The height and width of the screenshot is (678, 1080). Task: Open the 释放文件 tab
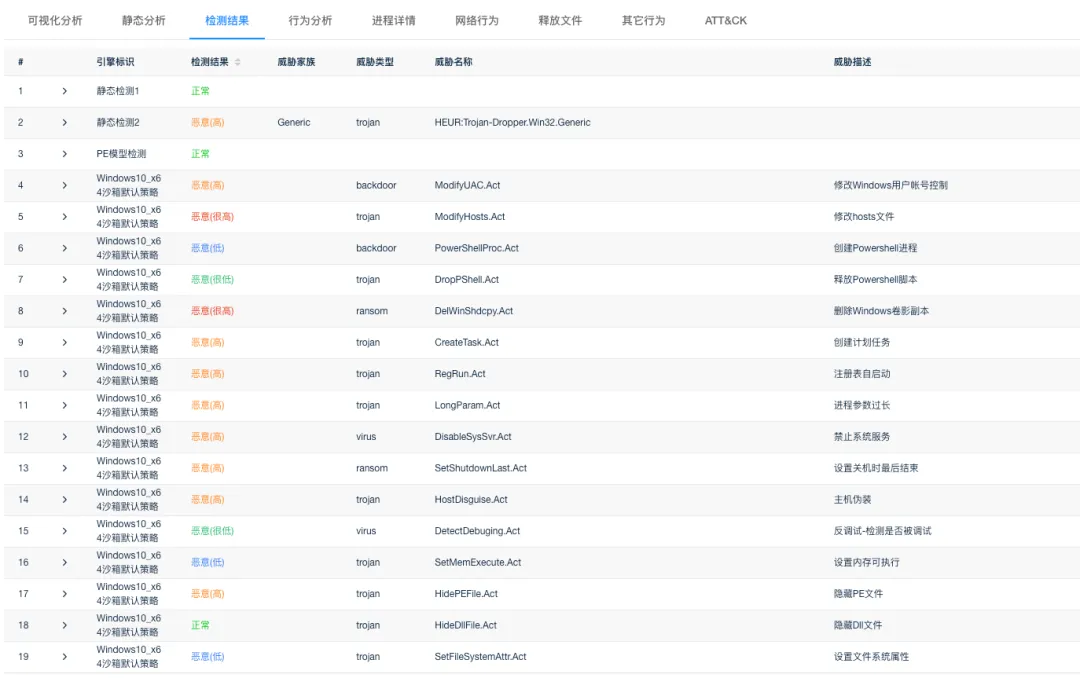point(560,21)
